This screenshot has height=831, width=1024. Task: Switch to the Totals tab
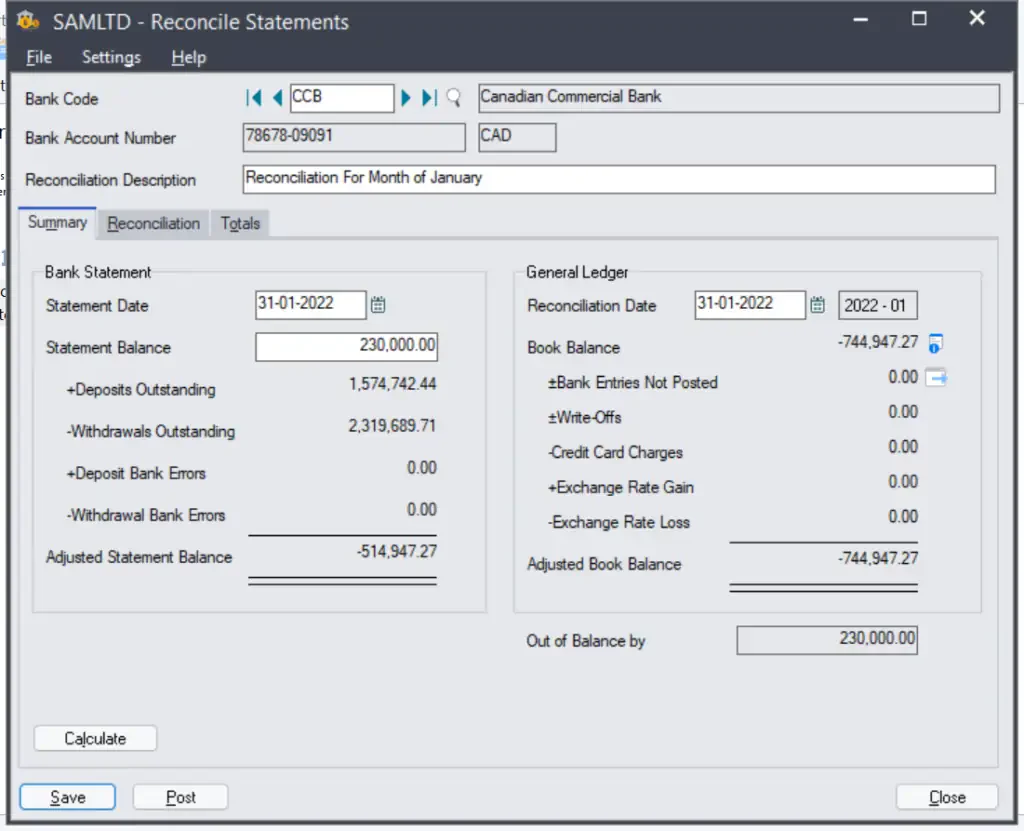click(x=240, y=223)
